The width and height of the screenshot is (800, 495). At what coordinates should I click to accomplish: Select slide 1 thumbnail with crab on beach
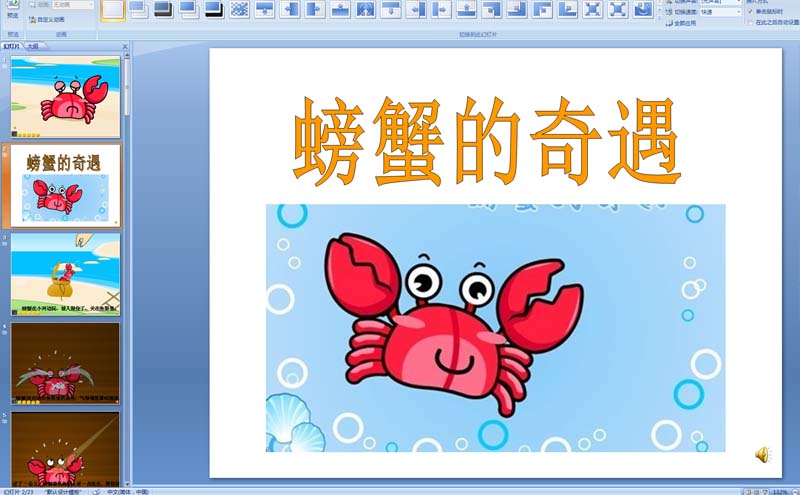[x=65, y=97]
